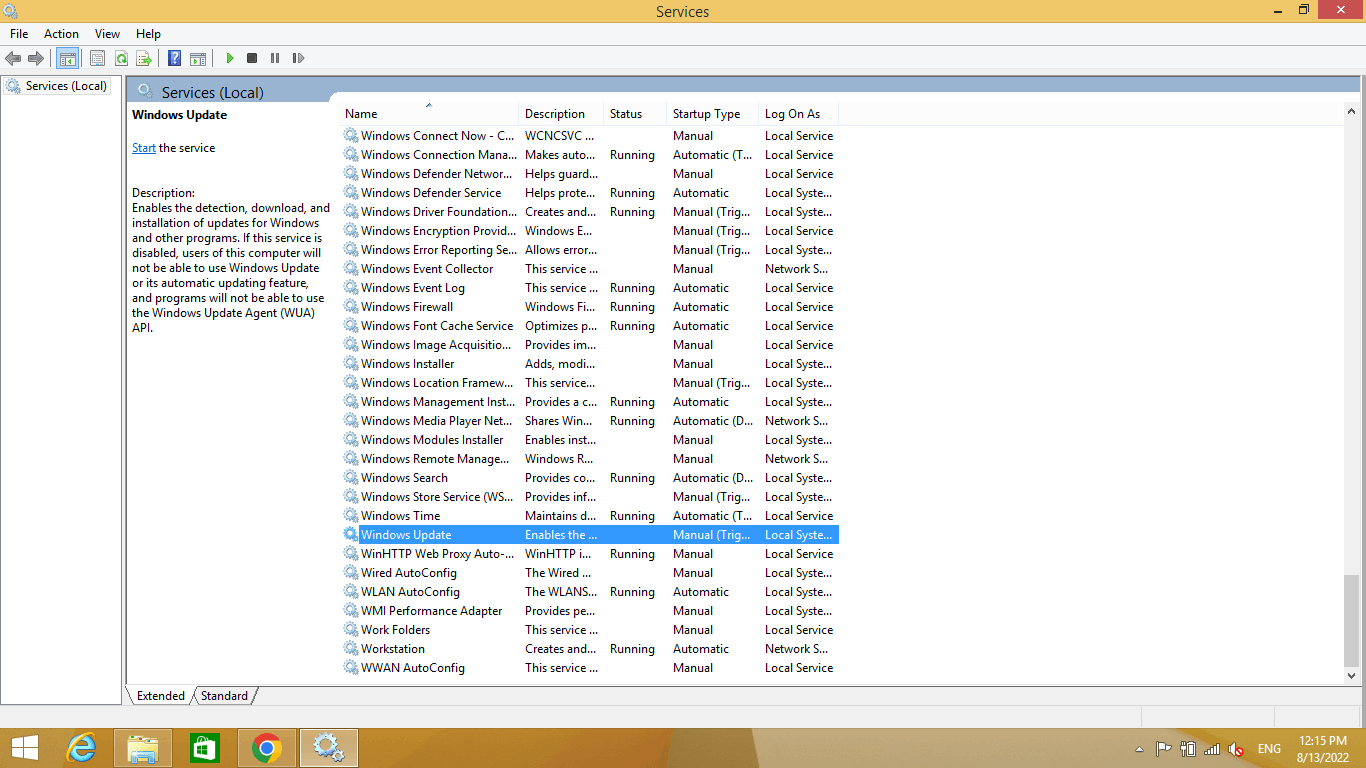Screen dimensions: 1366x768
Task: Select WinHTTP Web Proxy Auto-Discovery service
Action: tap(590, 554)
